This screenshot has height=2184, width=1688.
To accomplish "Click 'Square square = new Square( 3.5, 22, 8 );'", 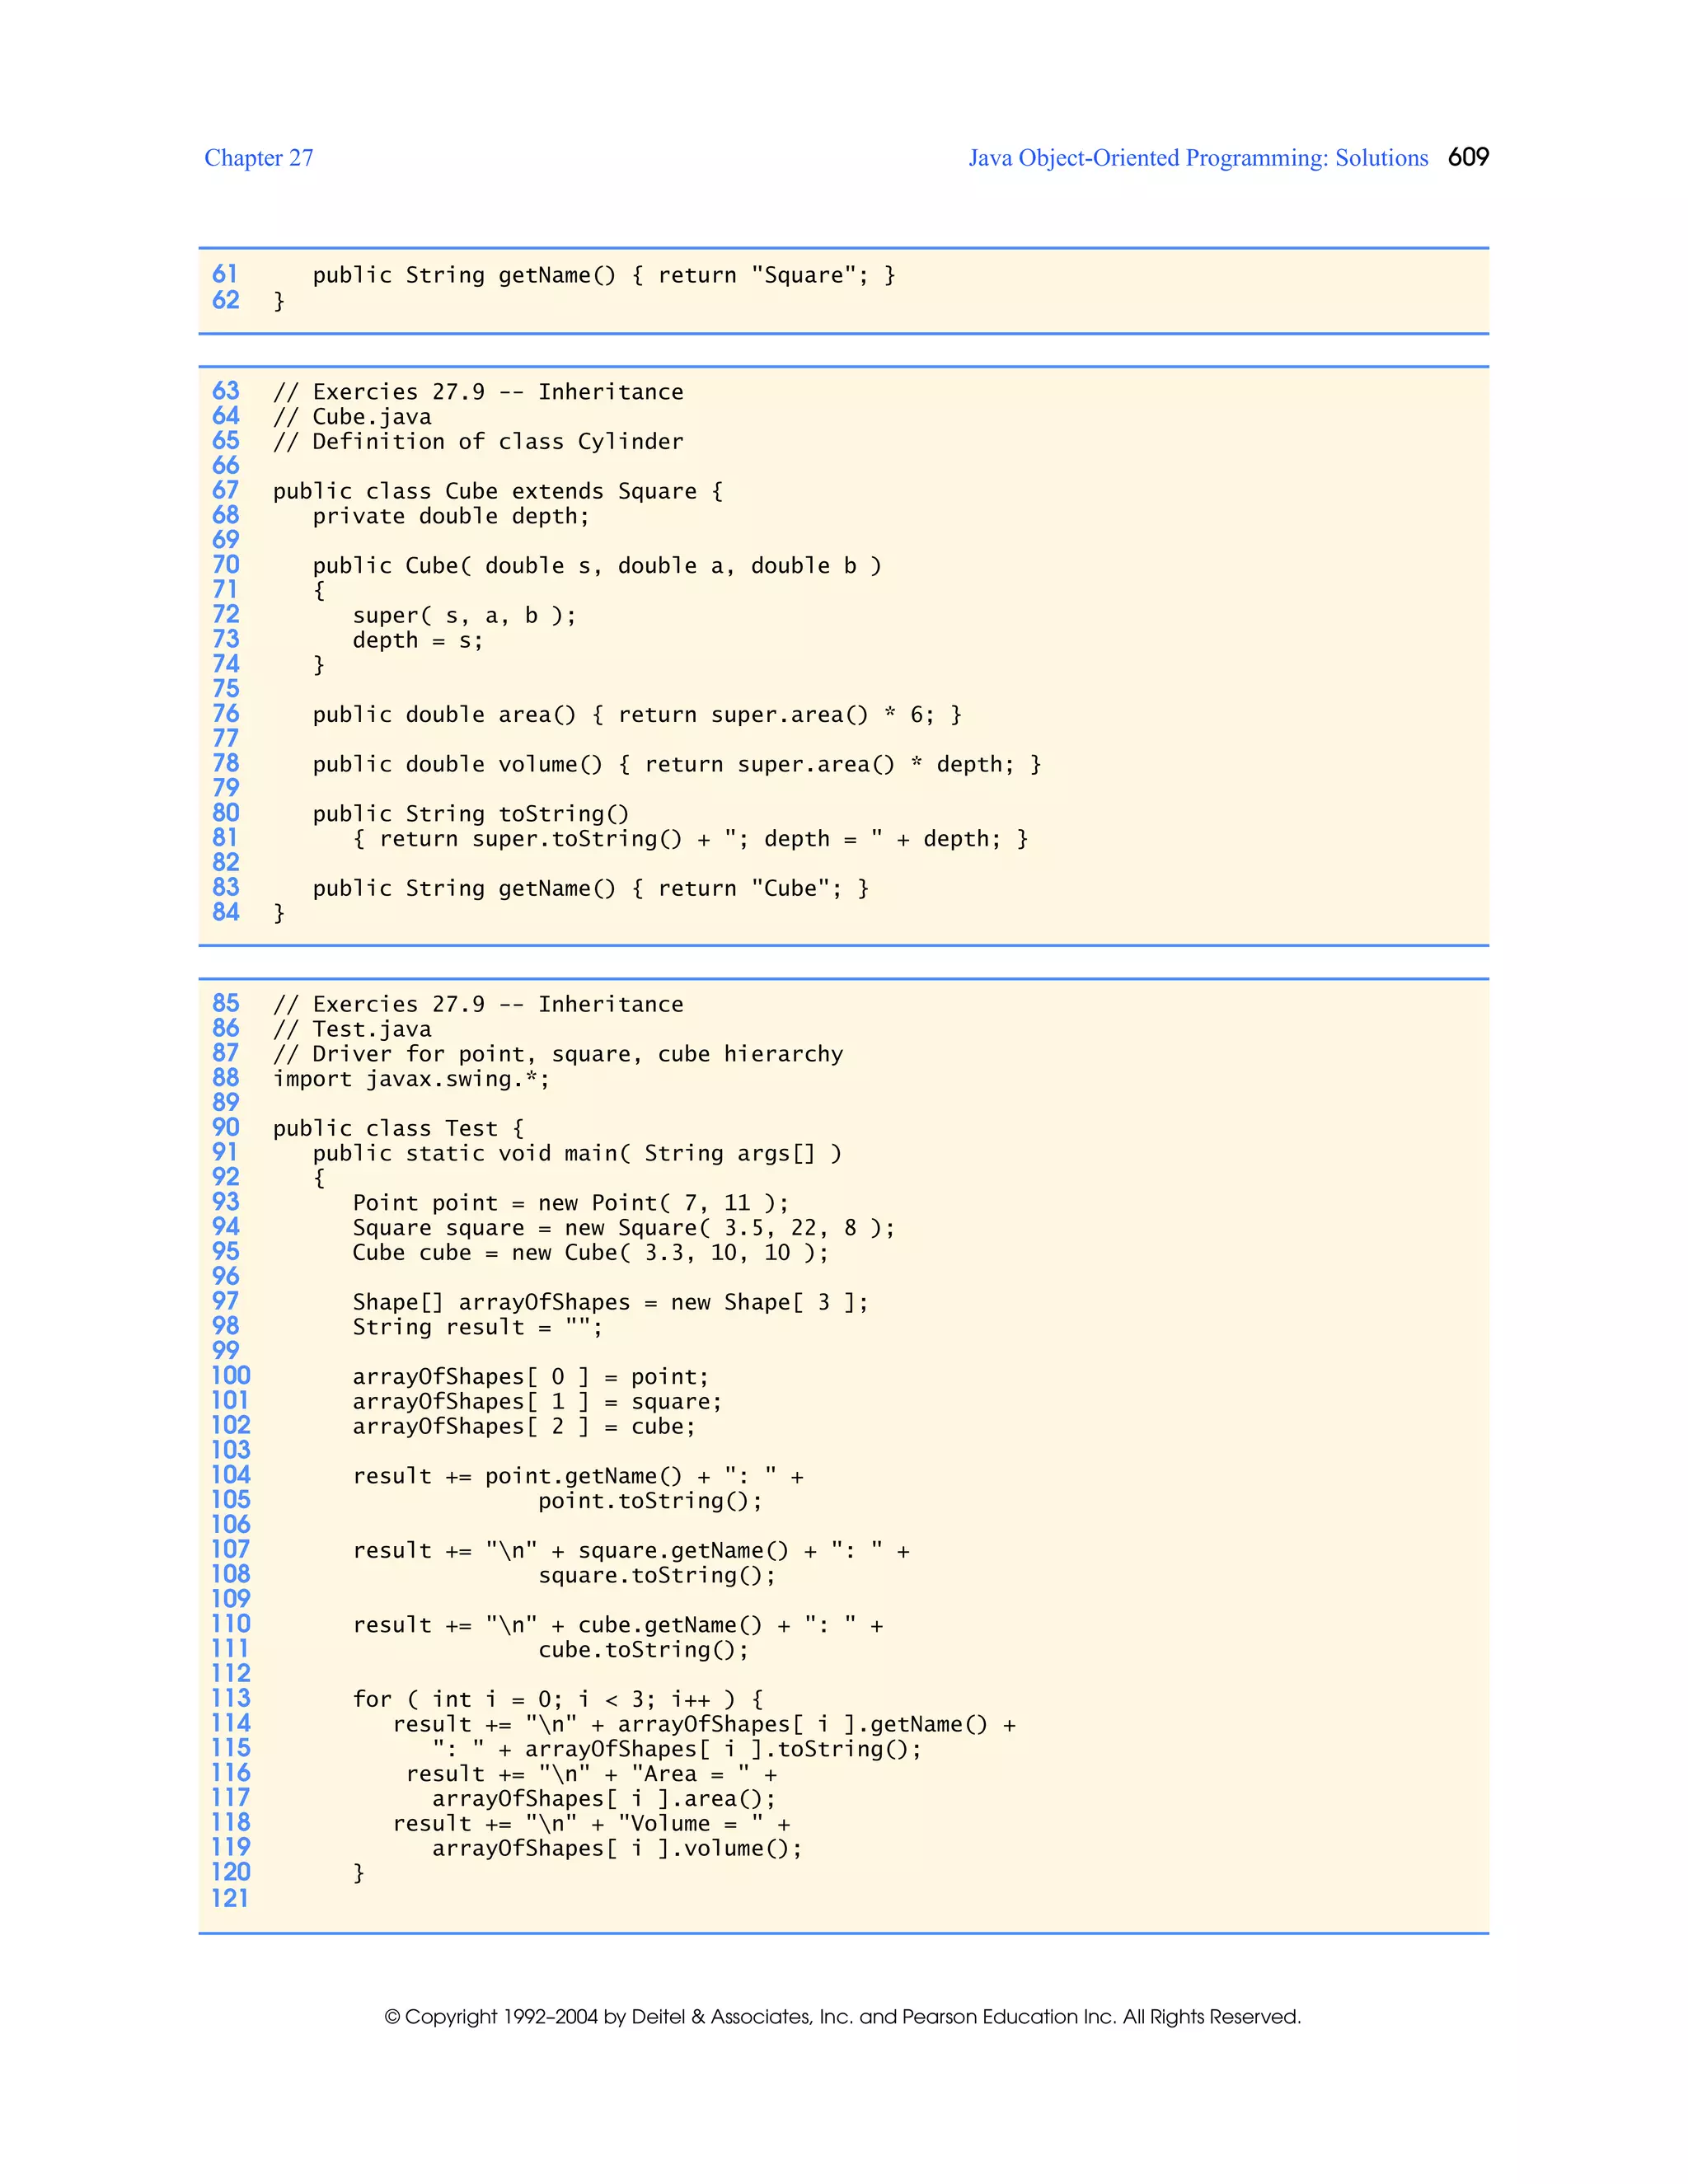I will point(624,1228).
